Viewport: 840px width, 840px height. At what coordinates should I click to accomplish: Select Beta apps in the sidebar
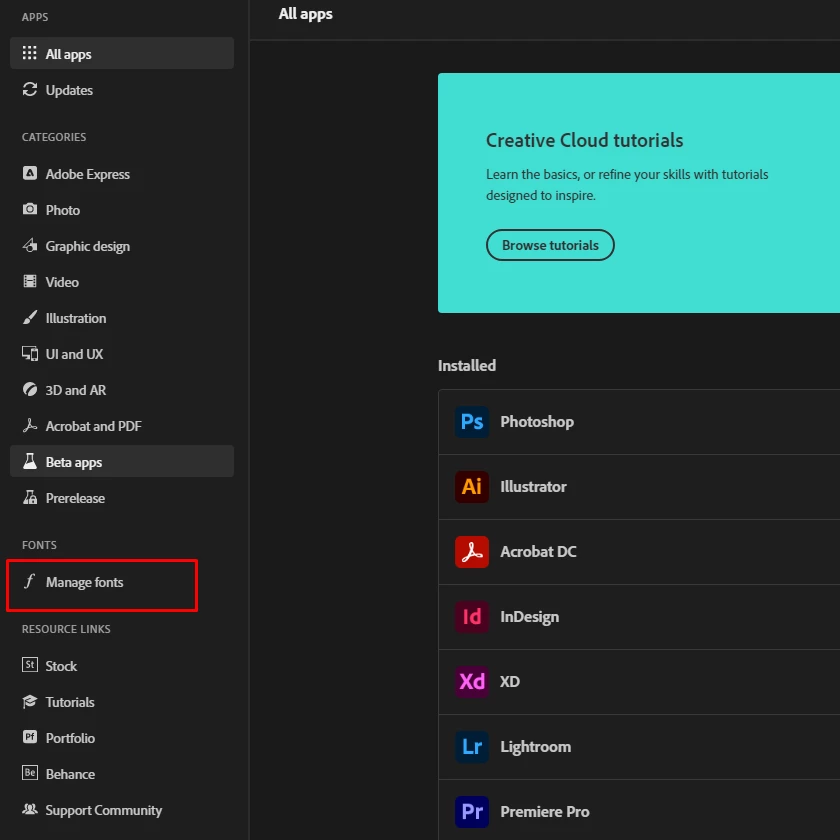pos(122,461)
